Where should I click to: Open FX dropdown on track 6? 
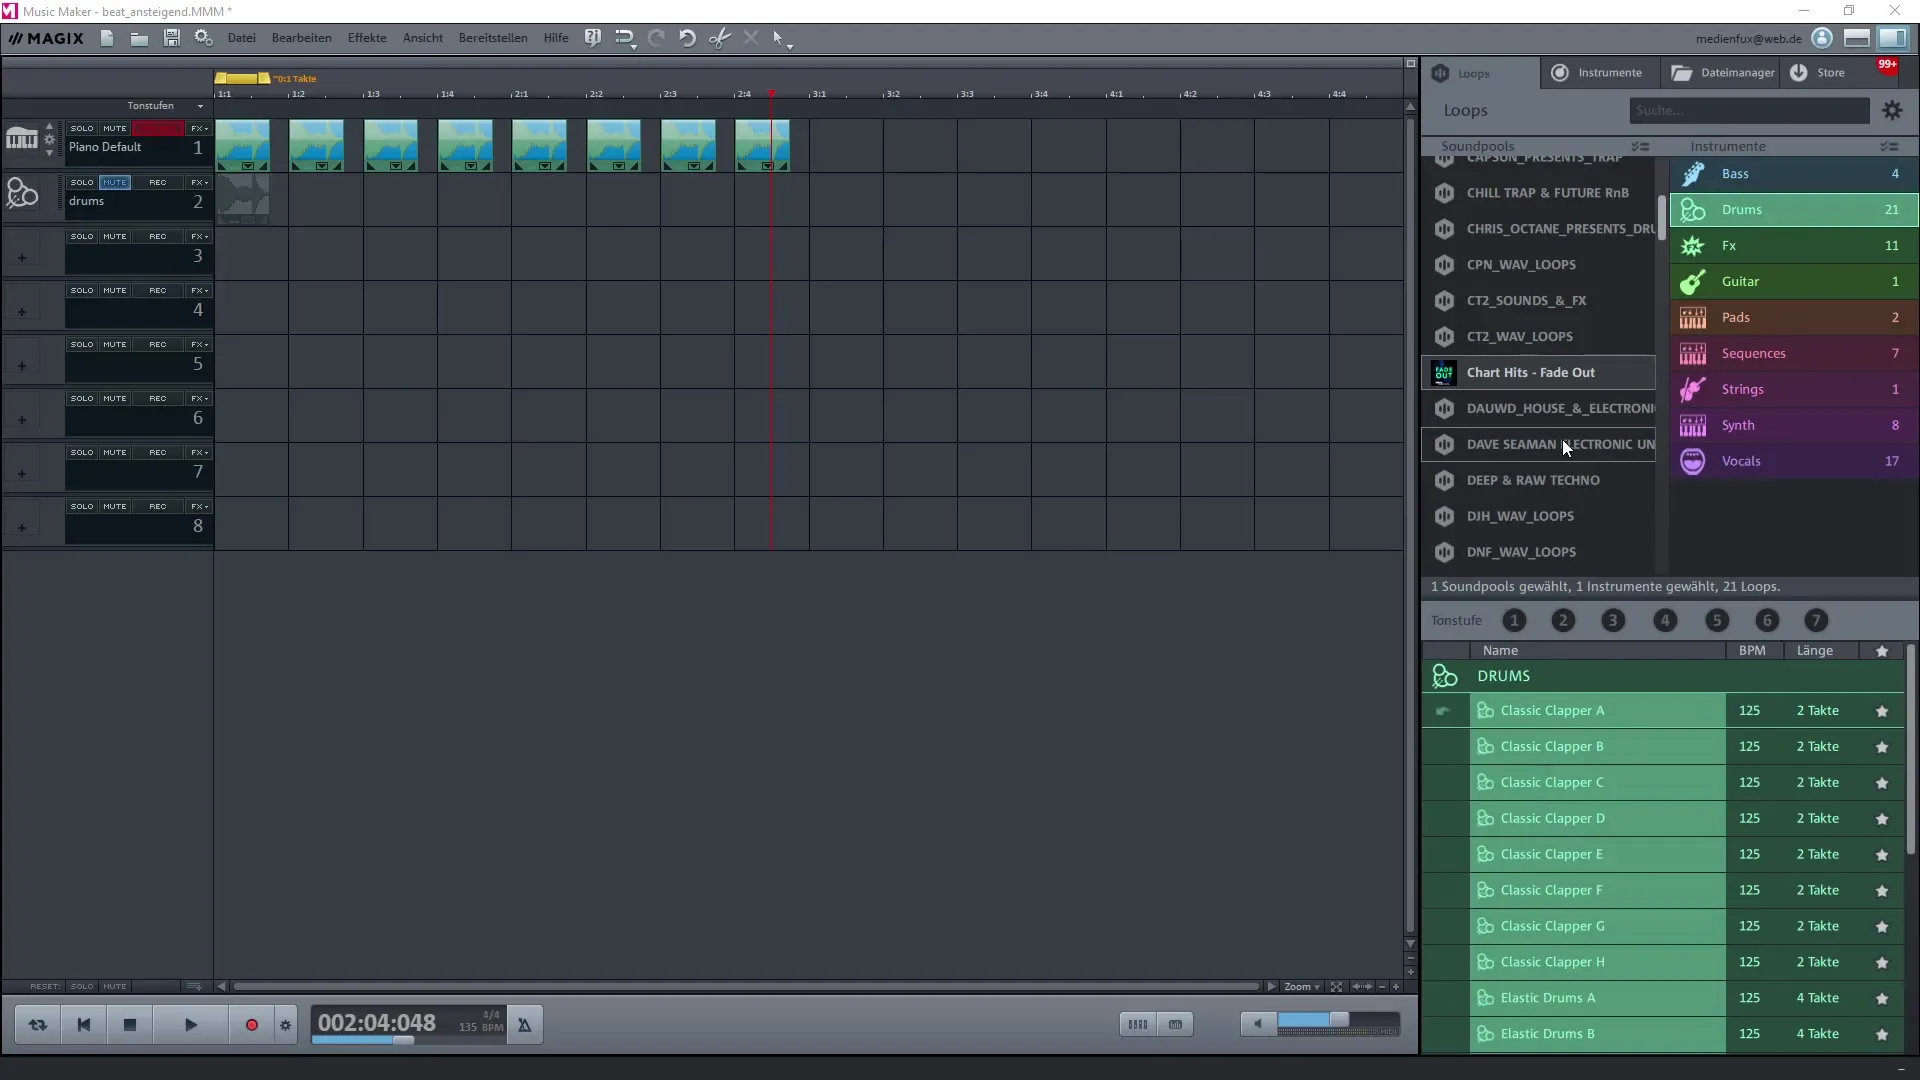(x=199, y=399)
